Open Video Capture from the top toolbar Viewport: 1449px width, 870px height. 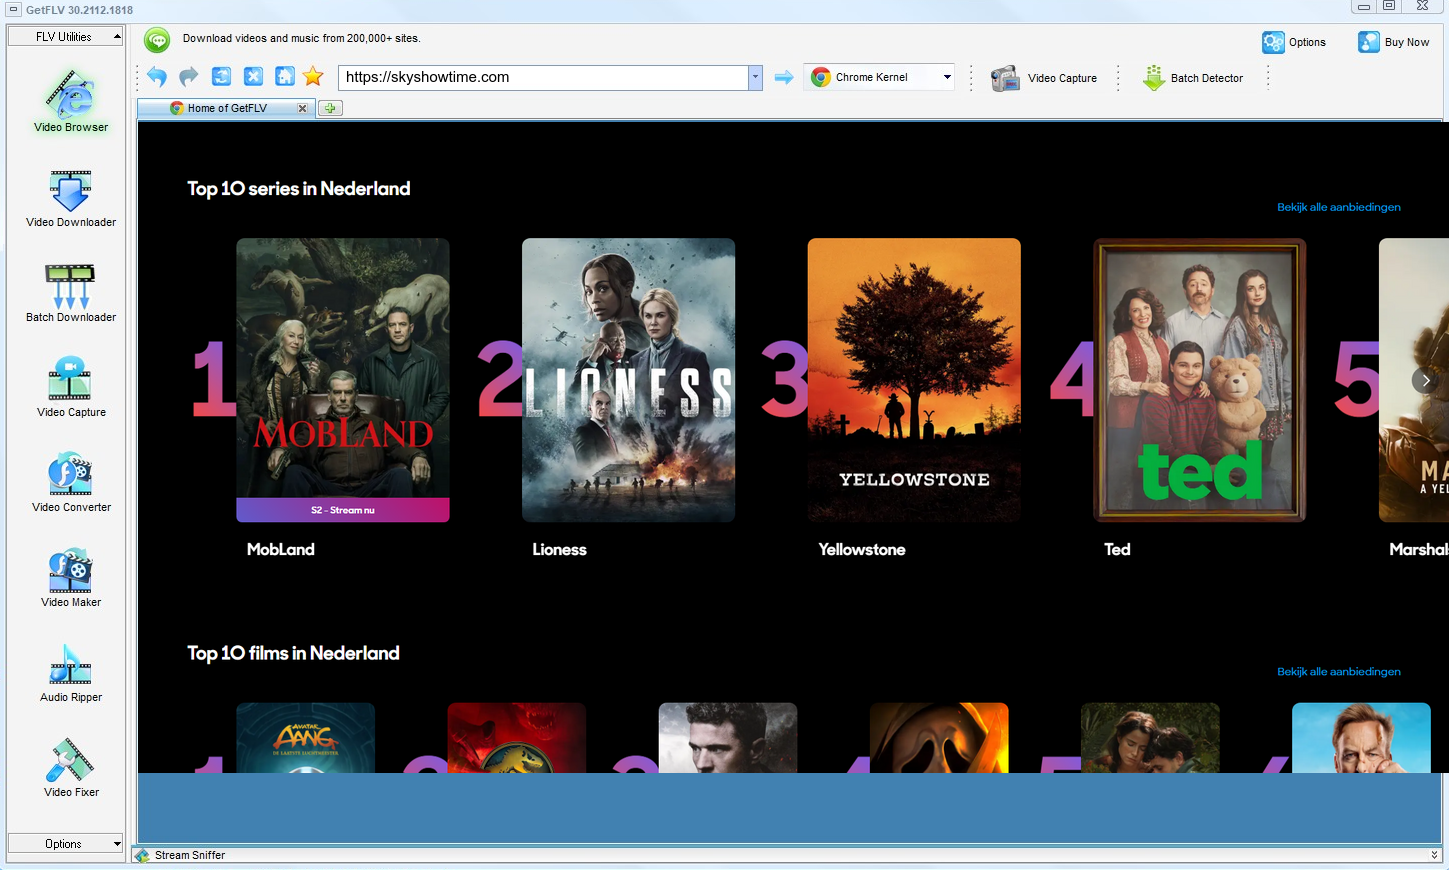[x=1044, y=78]
